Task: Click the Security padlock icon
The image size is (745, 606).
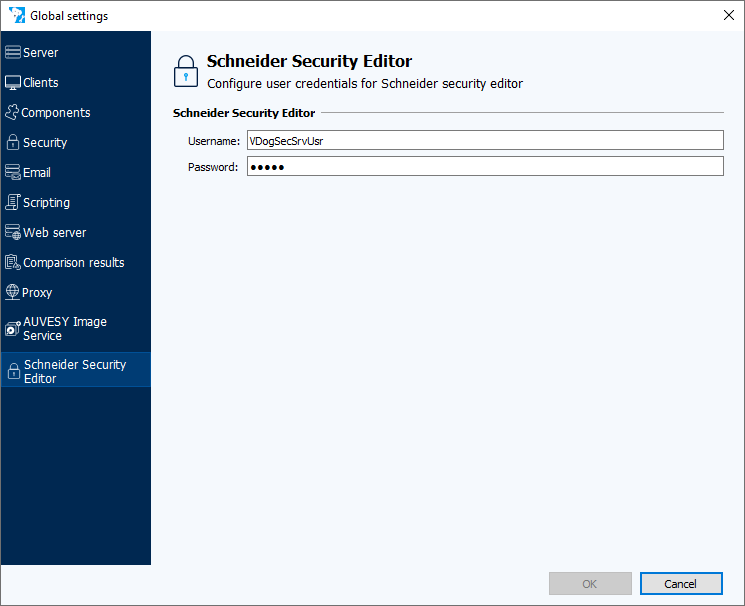Action: (13, 142)
